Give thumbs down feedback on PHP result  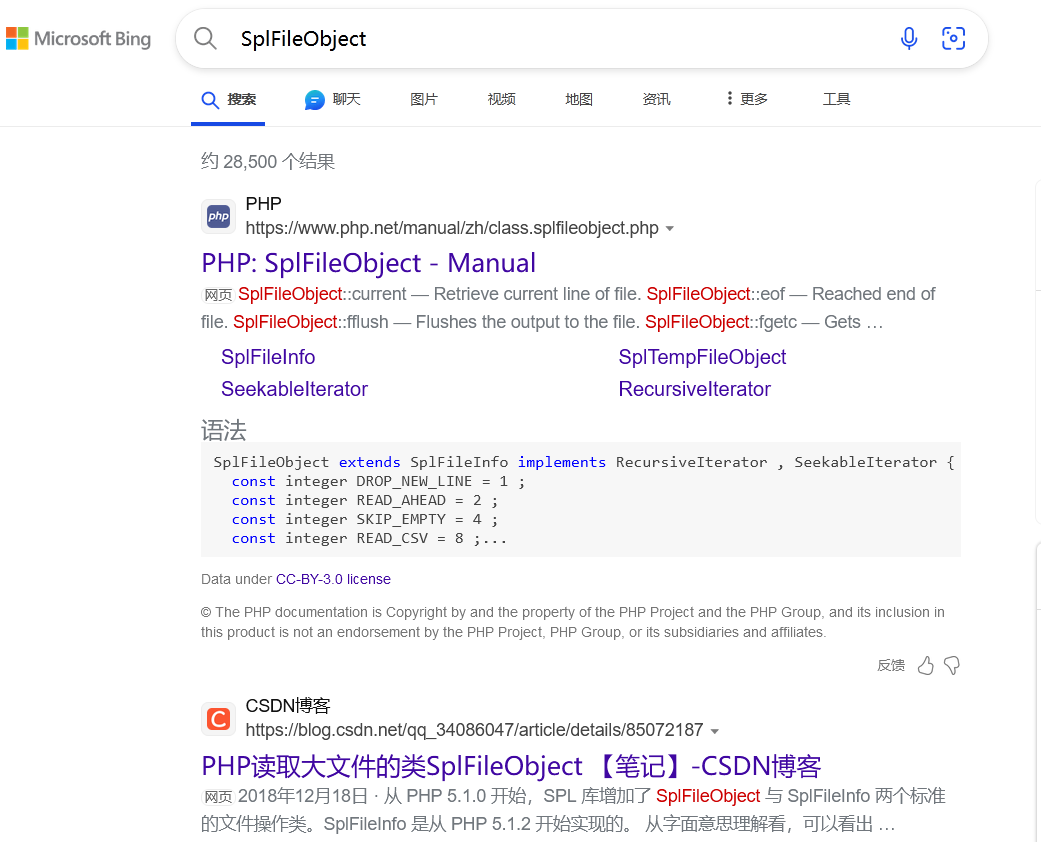pos(952,665)
